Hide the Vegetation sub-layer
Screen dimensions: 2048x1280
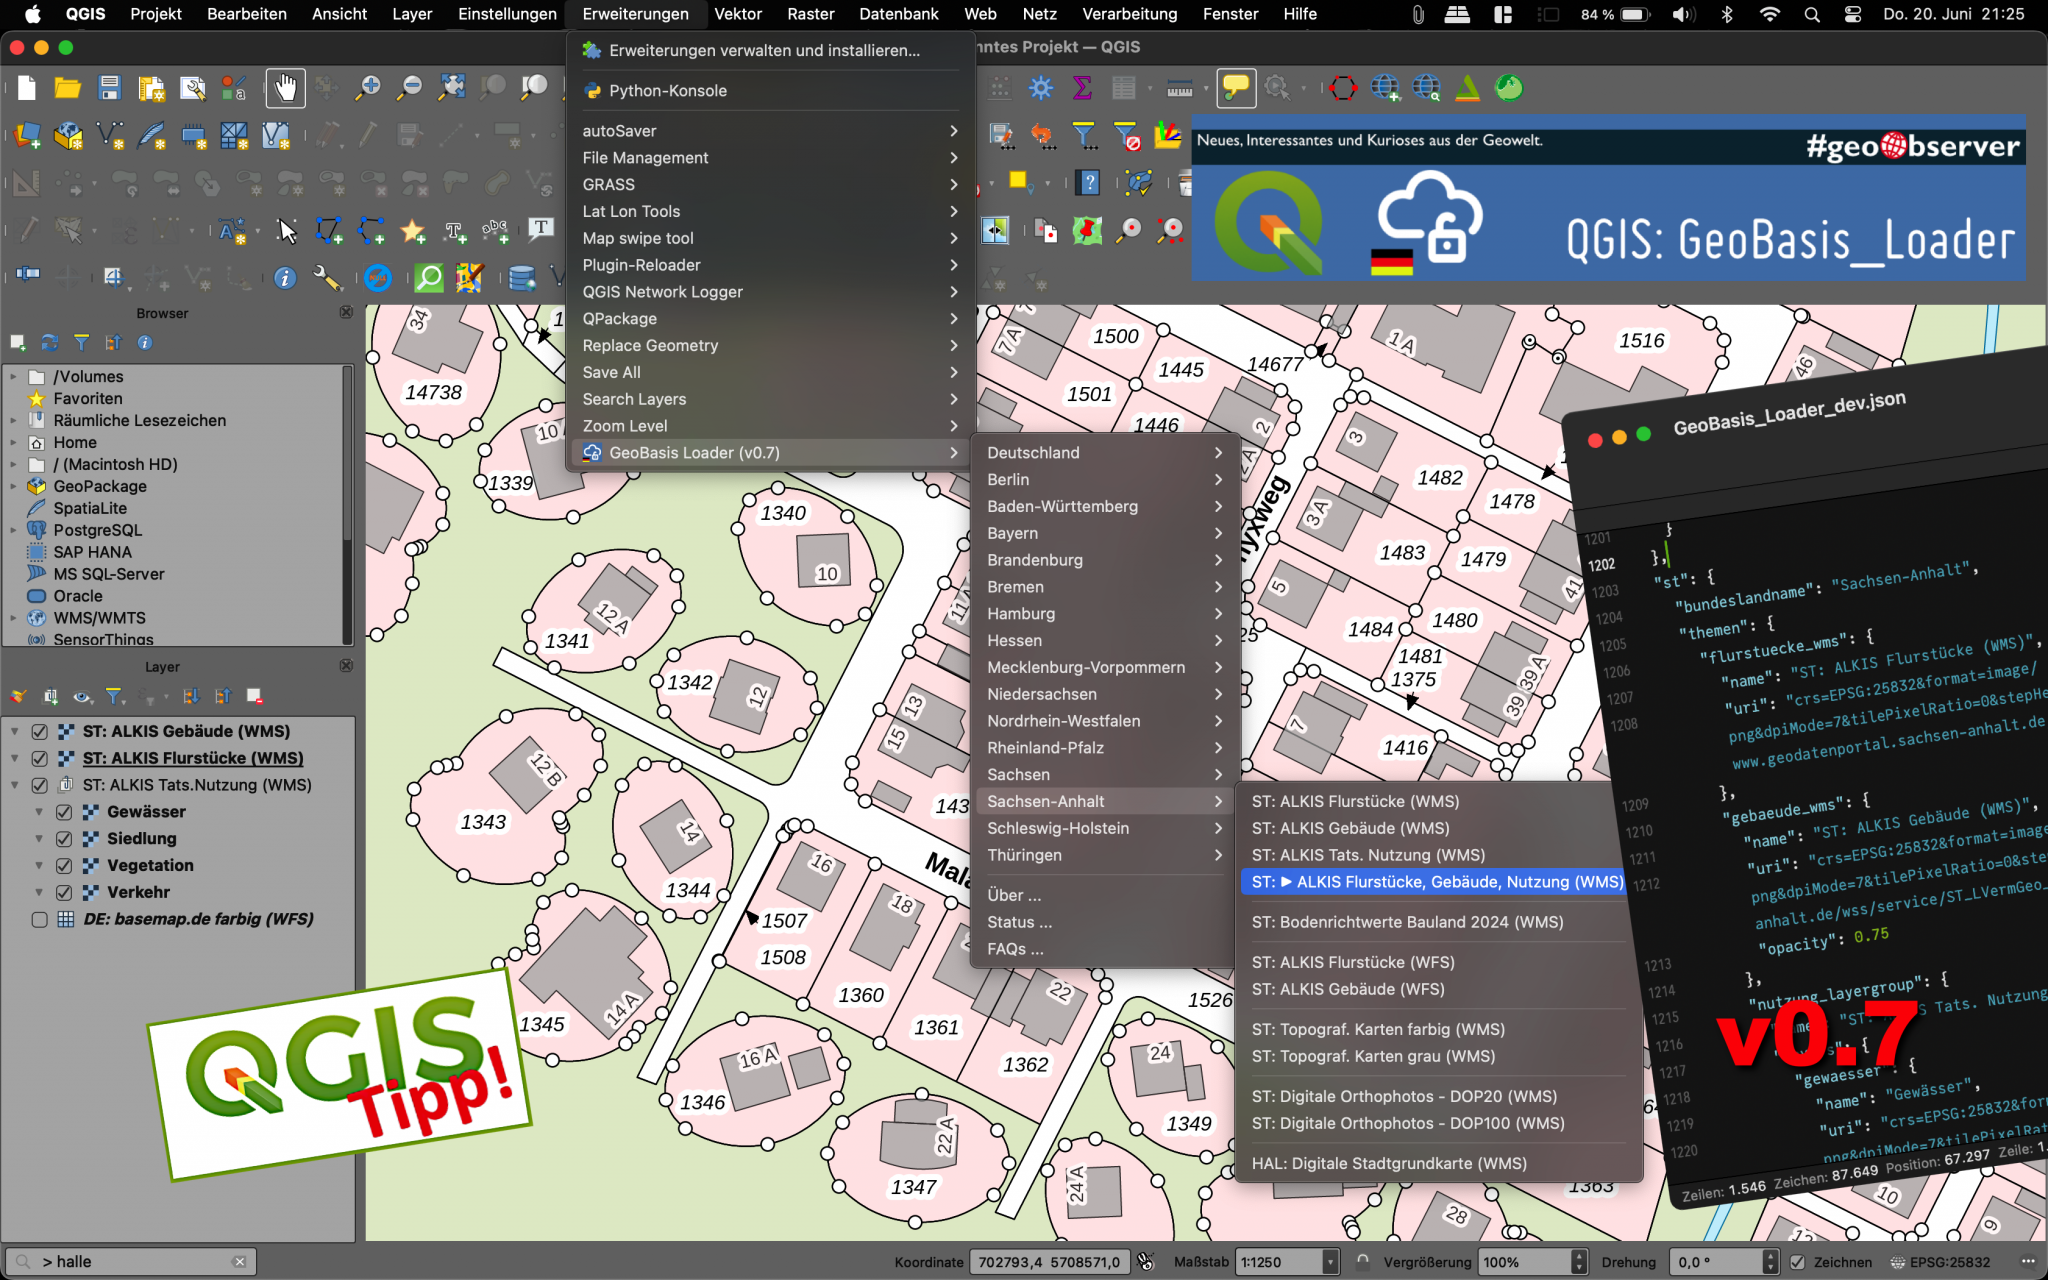64,865
